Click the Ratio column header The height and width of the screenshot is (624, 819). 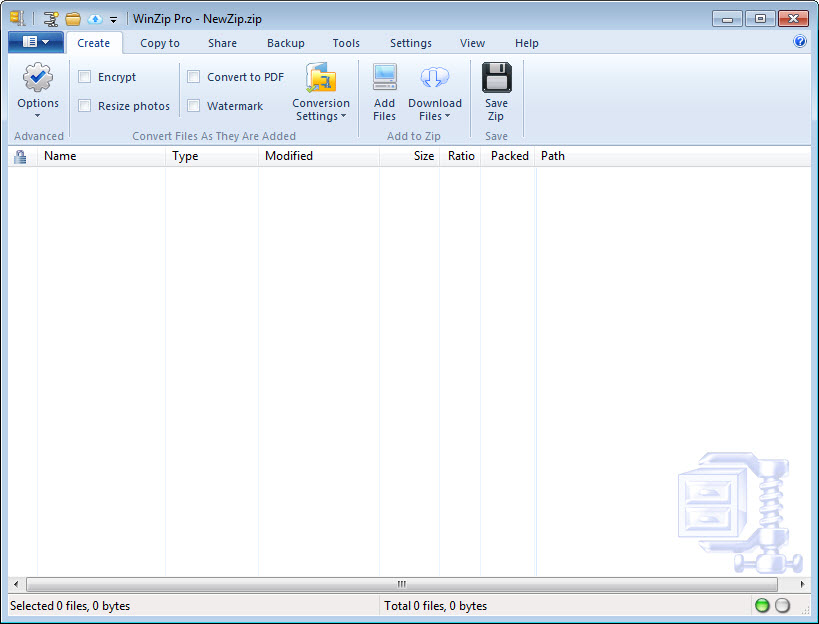[x=460, y=156]
